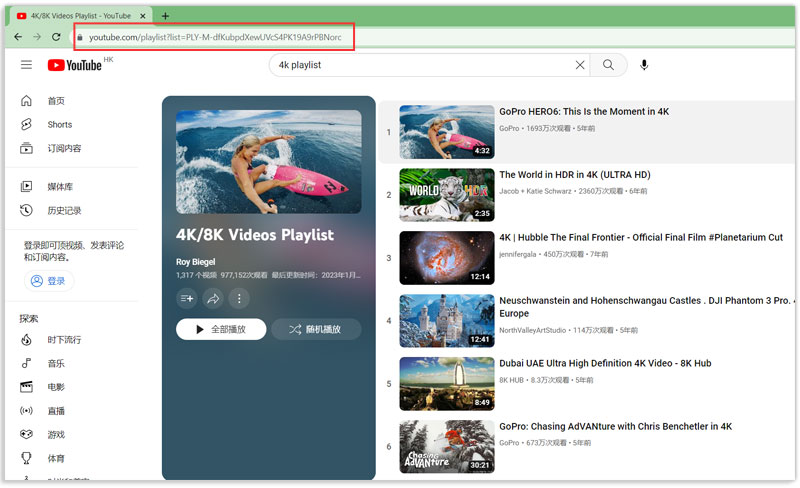Open Shorts in the sidebar

click(59, 125)
